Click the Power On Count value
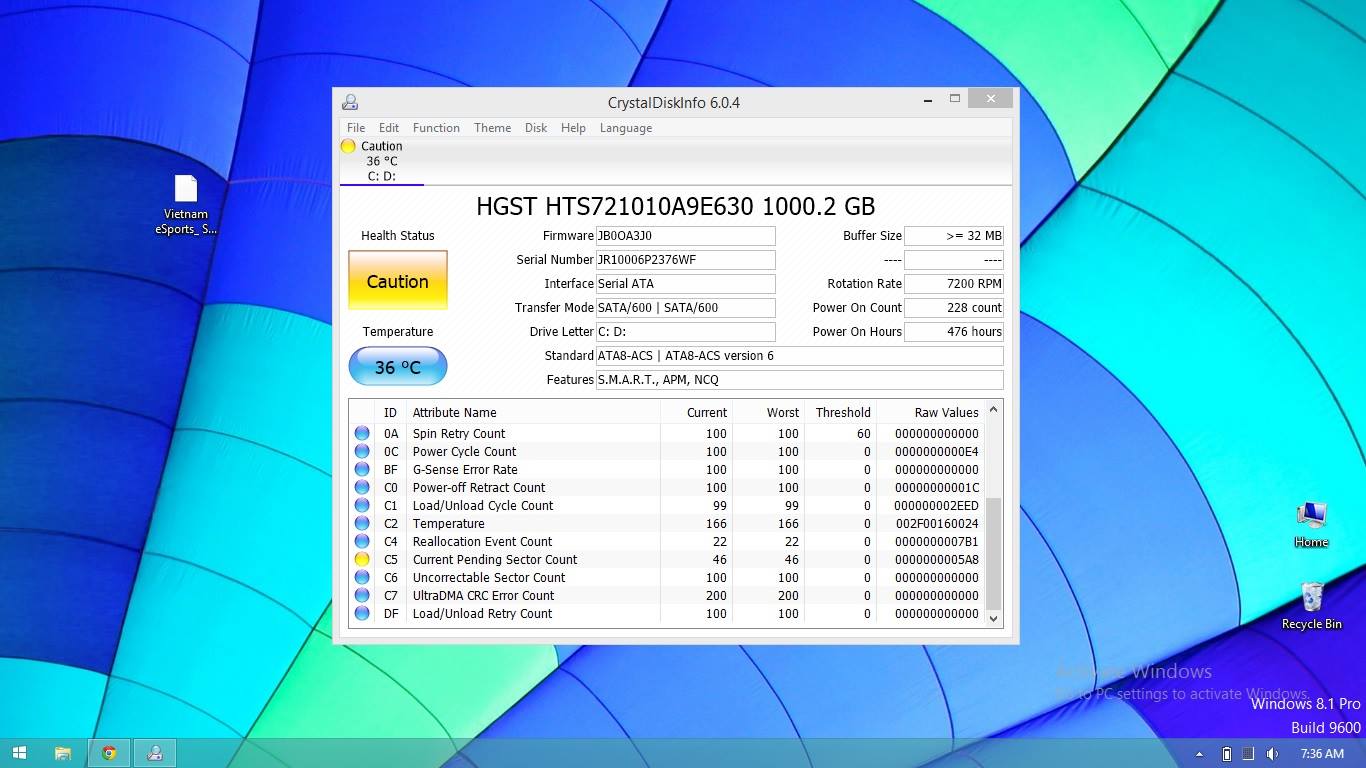1366x768 pixels. pyautogui.click(x=954, y=308)
